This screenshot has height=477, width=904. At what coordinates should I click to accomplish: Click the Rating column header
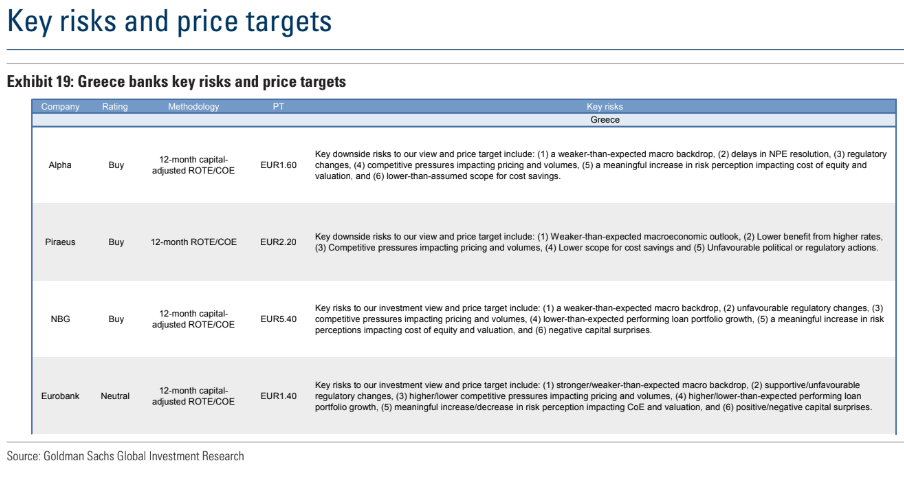115,106
